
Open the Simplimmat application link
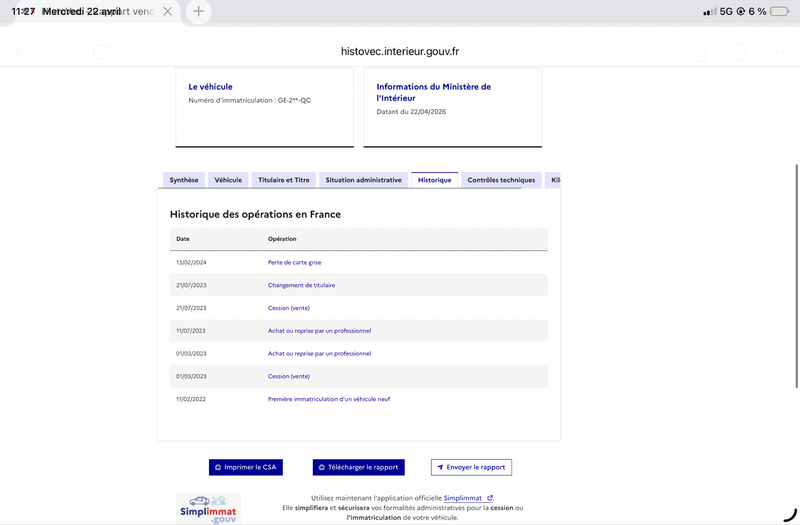(x=463, y=498)
